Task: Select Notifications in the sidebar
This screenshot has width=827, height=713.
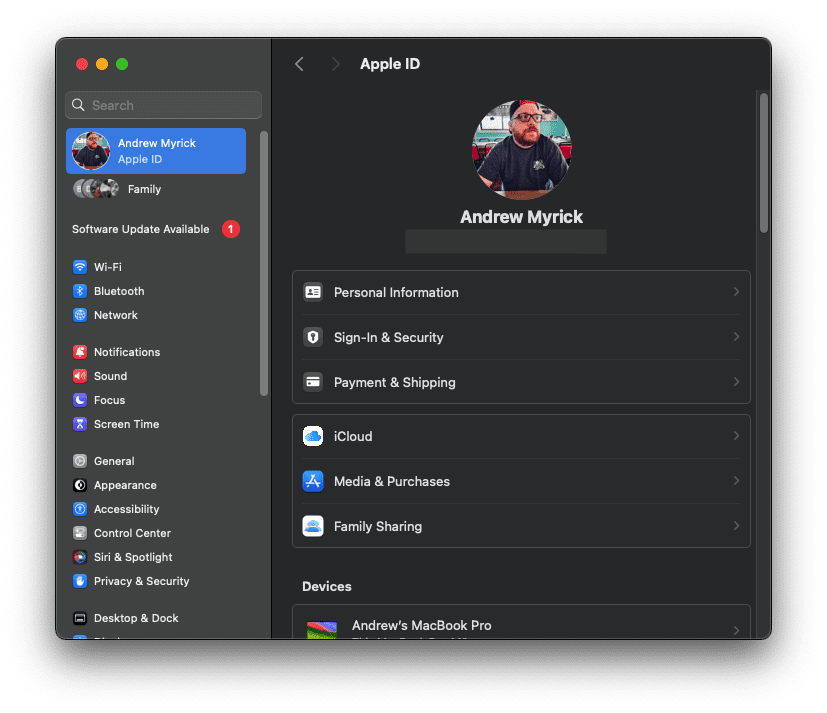Action: [x=156, y=352]
